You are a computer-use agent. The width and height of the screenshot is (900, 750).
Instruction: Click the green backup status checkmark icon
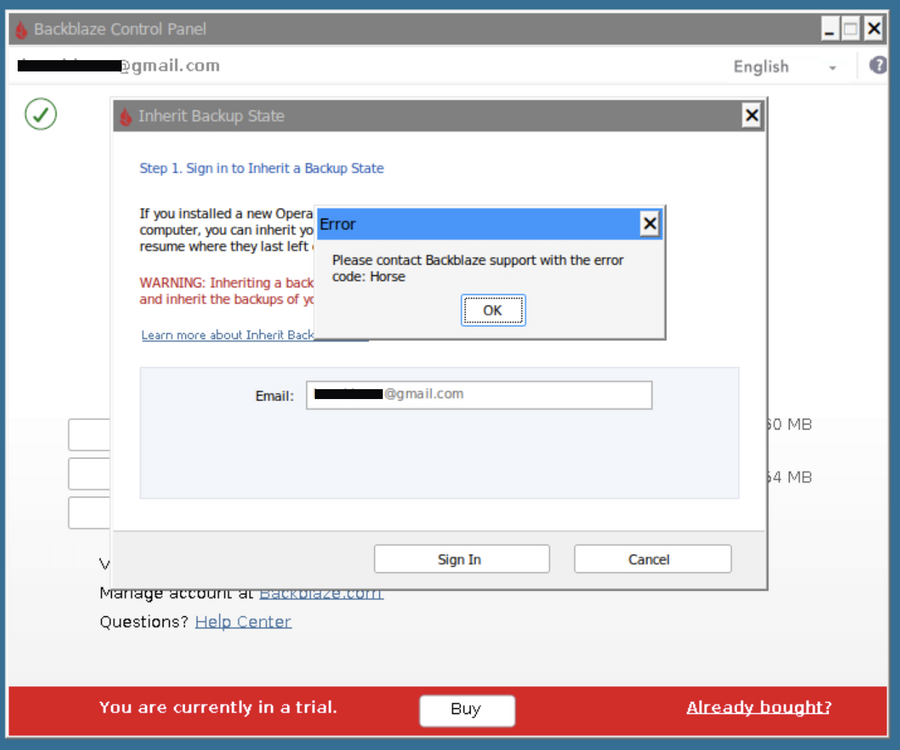click(x=41, y=114)
